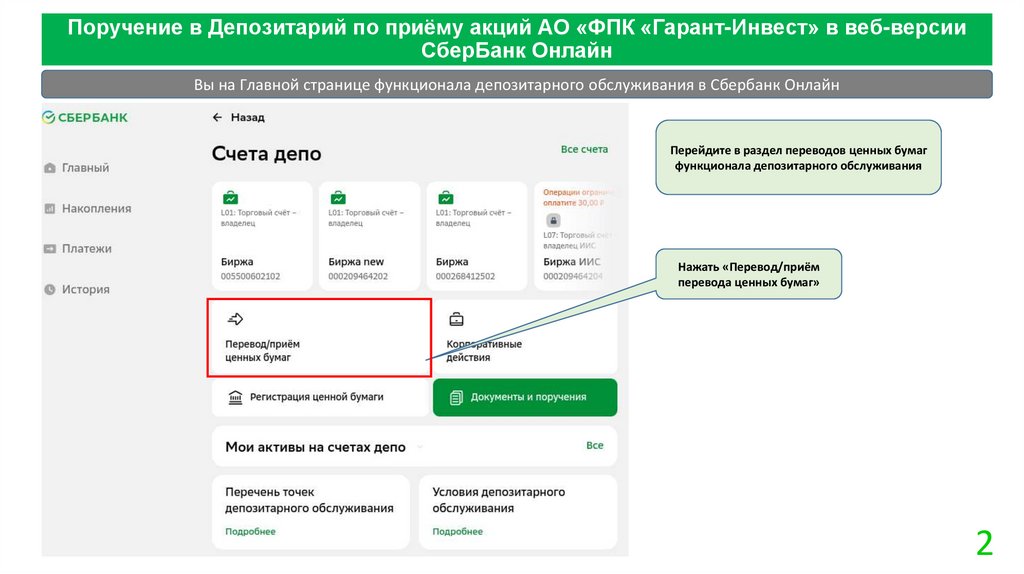The height and width of the screenshot is (574, 1024).
Task: Click the Счета депо heading
Action: click(x=266, y=154)
